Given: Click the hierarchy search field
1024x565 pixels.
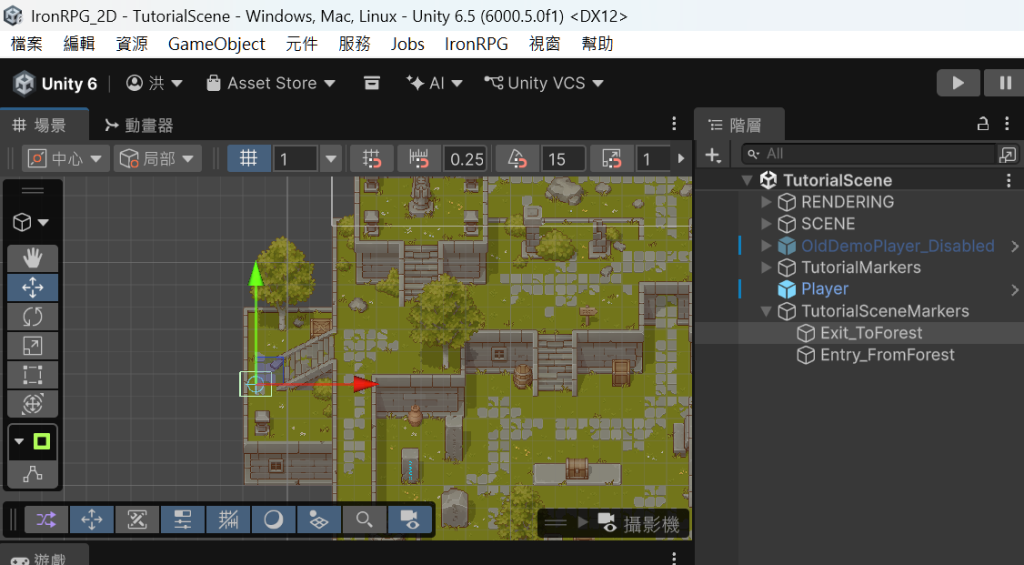Looking at the screenshot, I should point(869,154).
